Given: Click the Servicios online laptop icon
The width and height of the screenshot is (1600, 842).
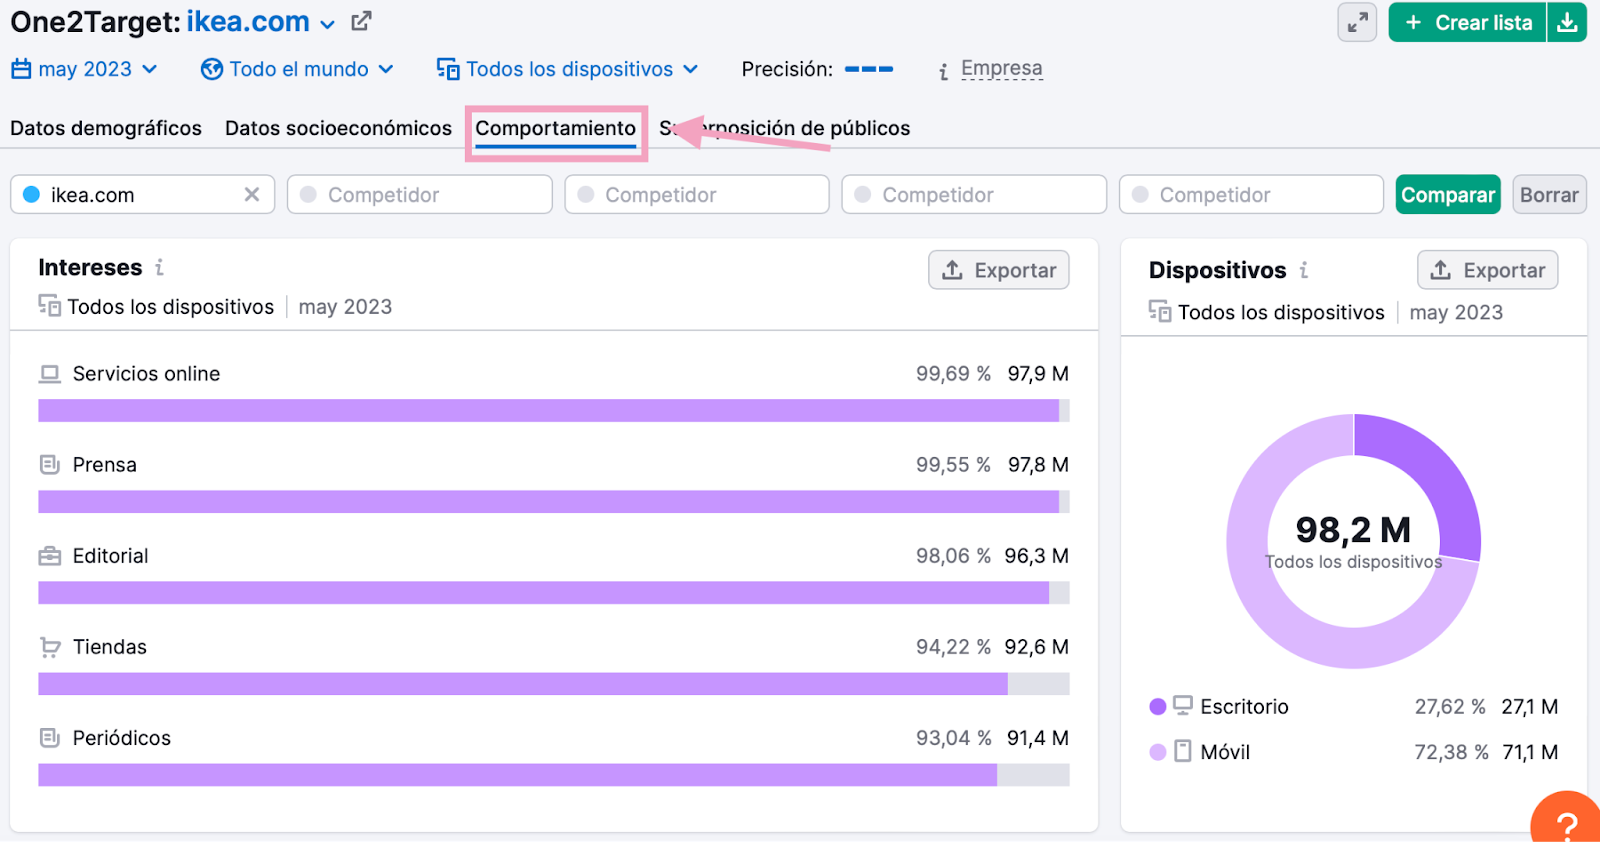Looking at the screenshot, I should point(50,374).
